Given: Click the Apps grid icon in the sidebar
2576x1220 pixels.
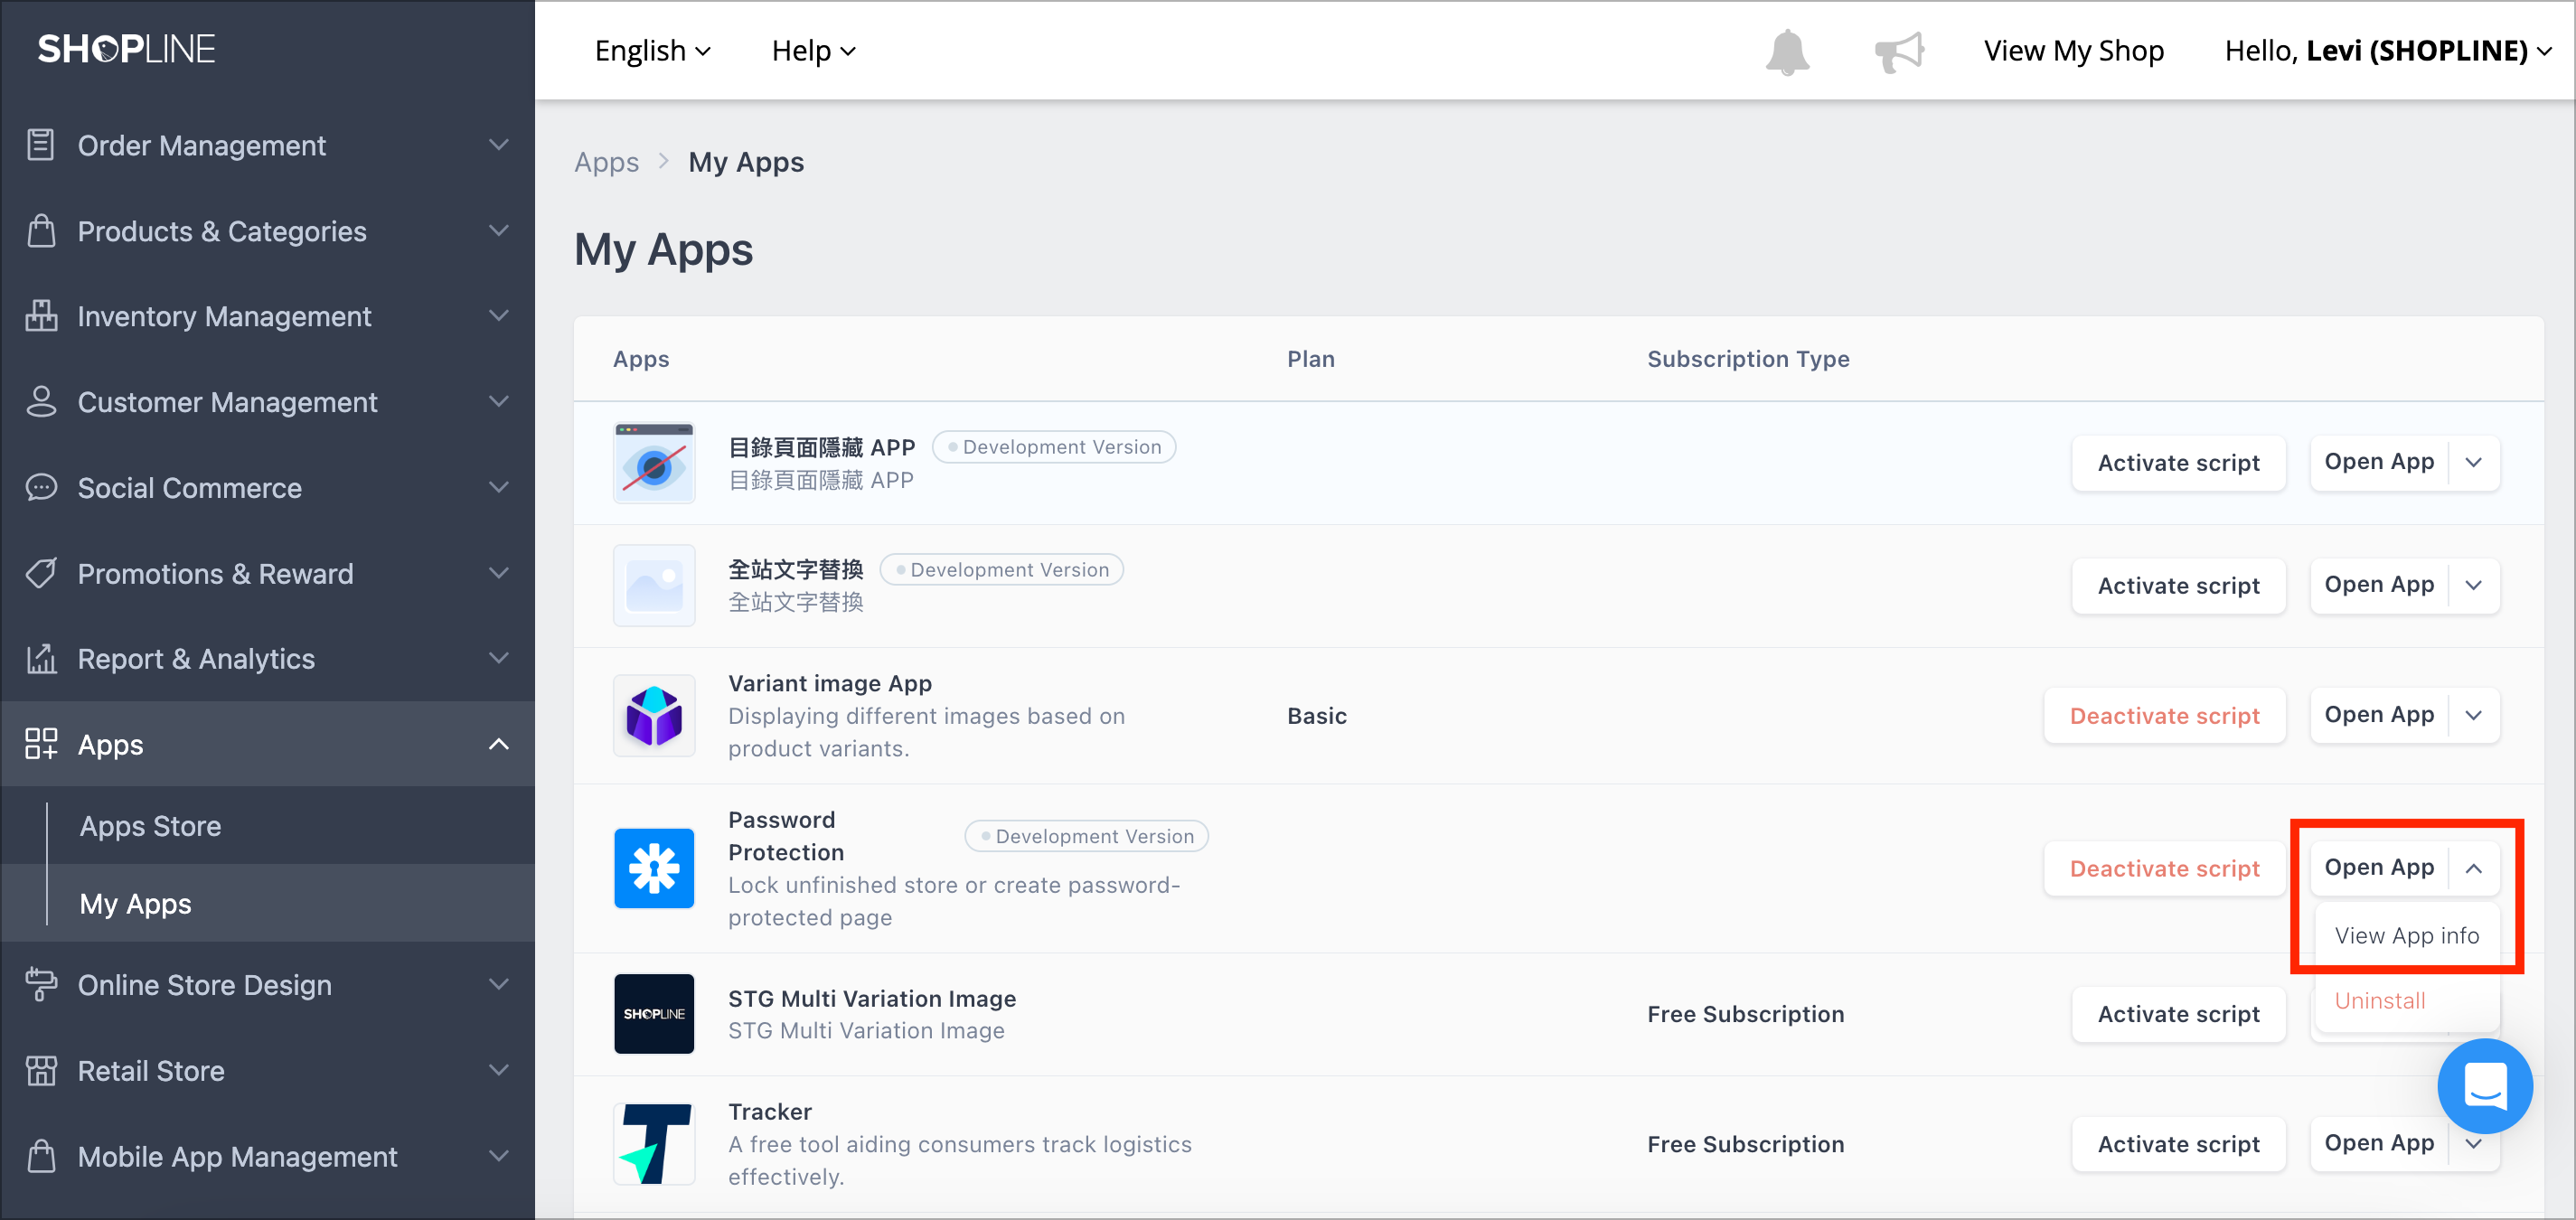Looking at the screenshot, I should 41,744.
